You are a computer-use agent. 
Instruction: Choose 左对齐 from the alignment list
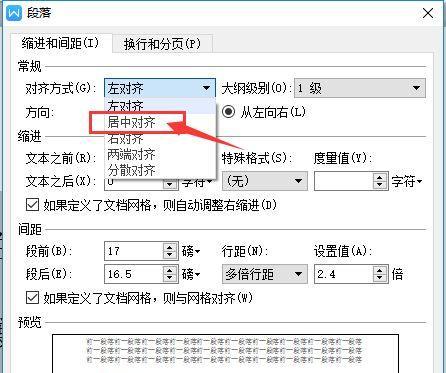(x=161, y=106)
